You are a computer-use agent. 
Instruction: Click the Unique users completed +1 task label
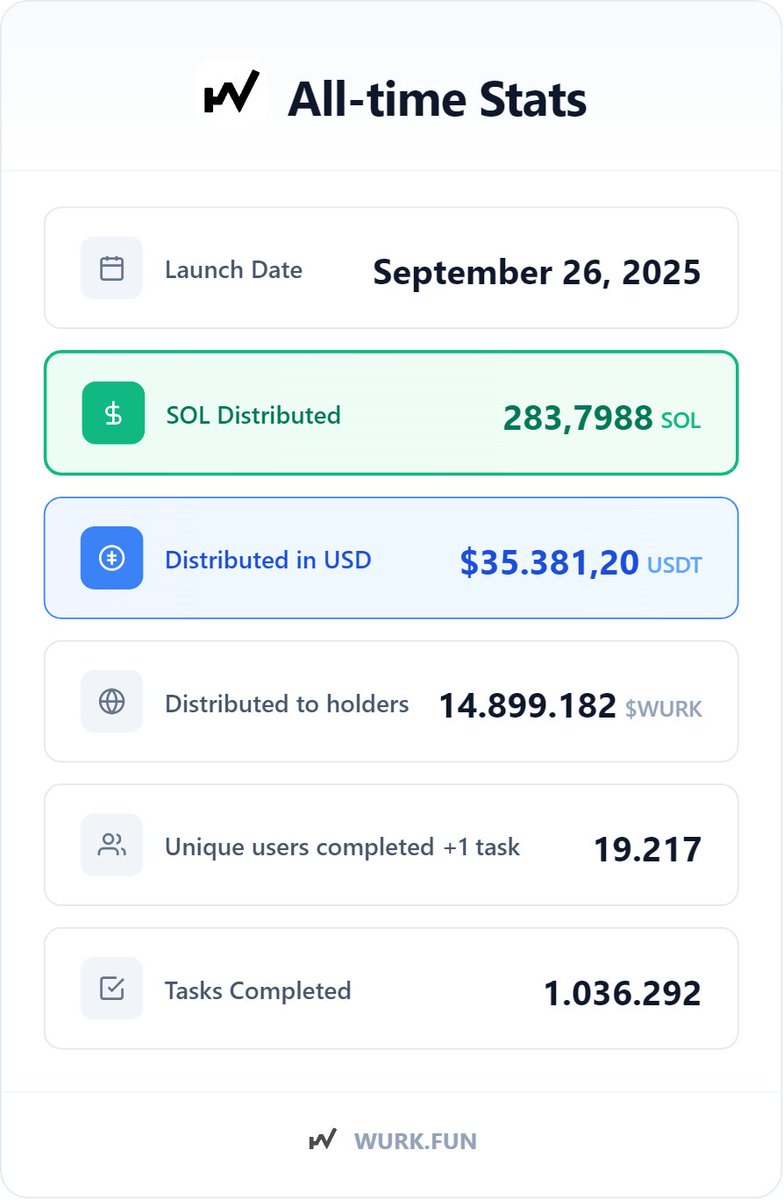(342, 847)
